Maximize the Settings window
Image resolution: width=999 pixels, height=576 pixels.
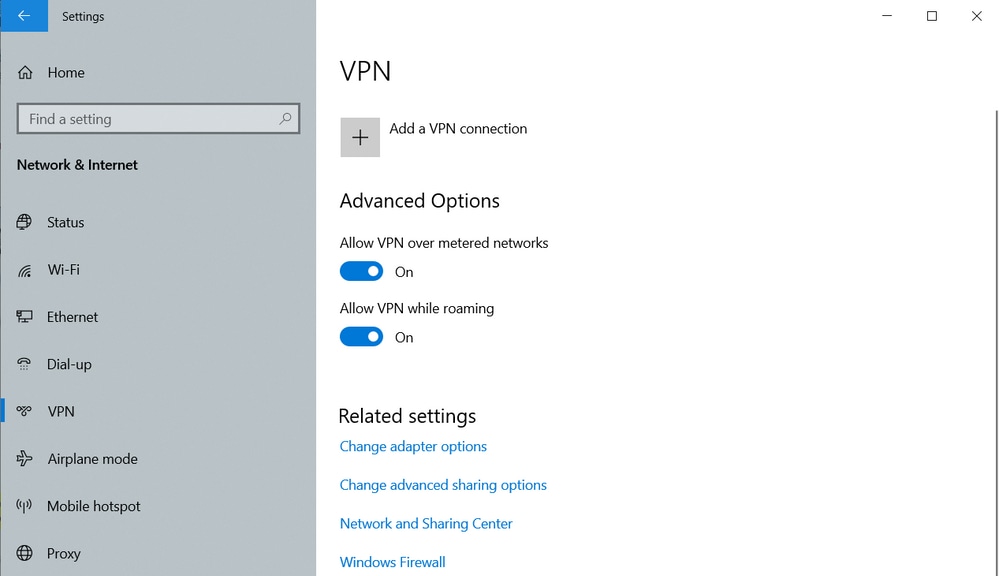pos(931,16)
